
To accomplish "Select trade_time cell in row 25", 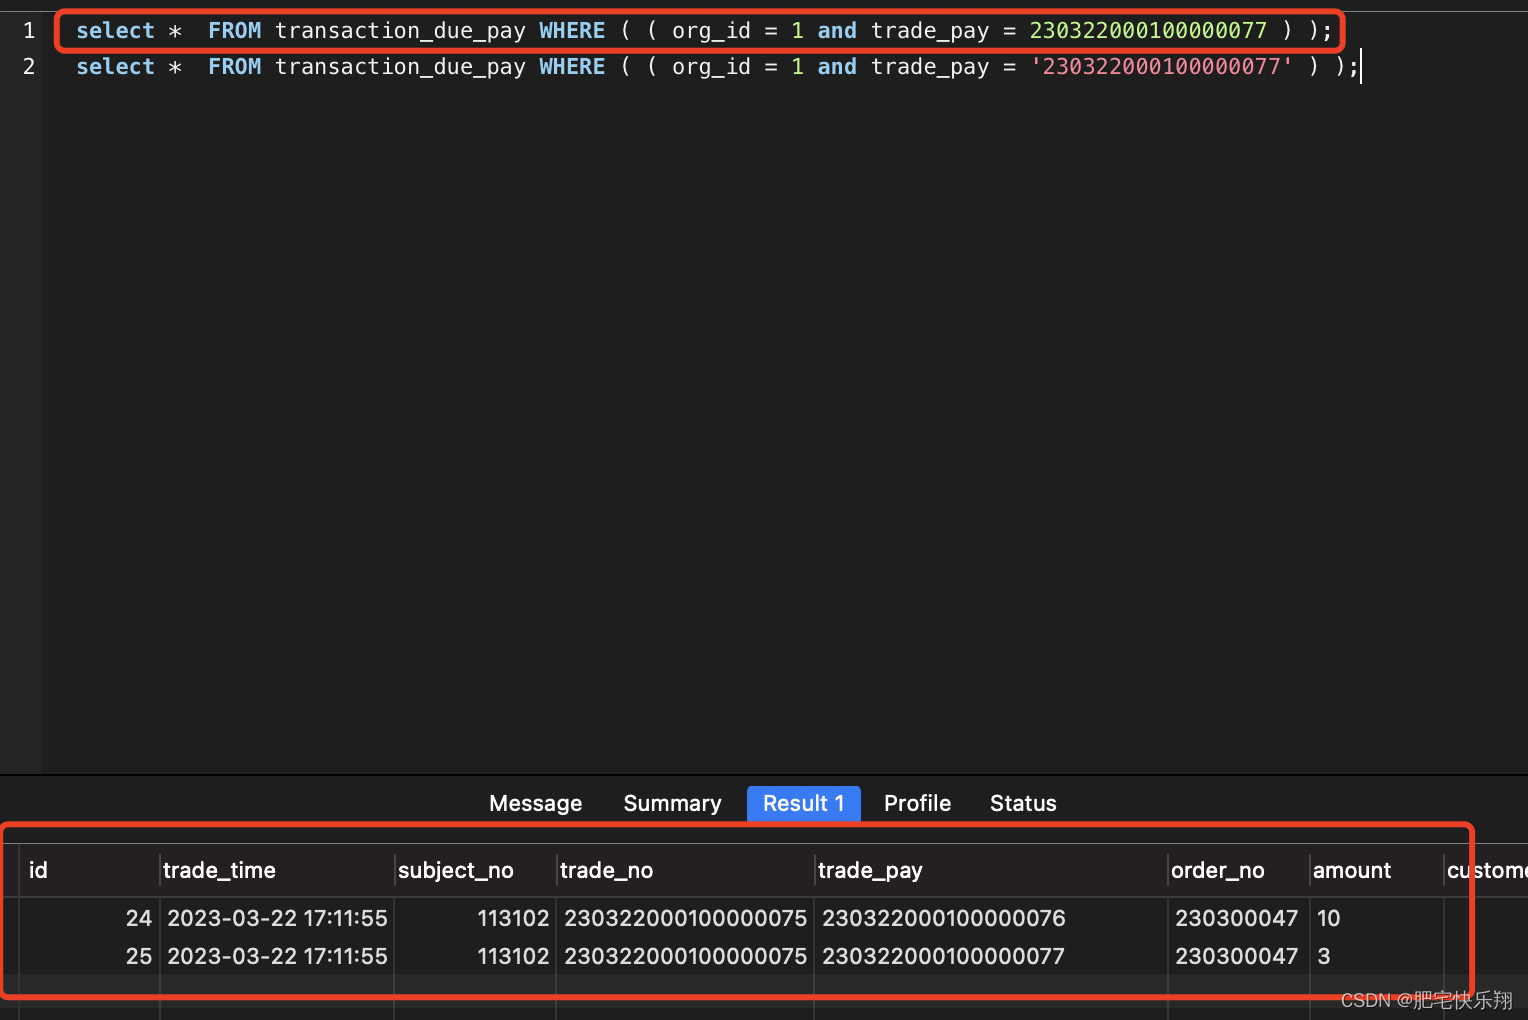I will 277,956.
